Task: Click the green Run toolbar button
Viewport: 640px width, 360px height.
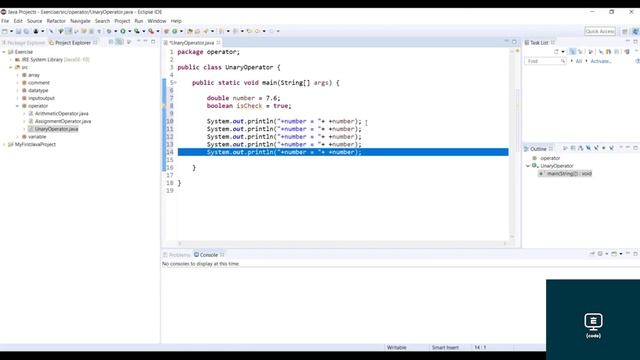Action: (123, 31)
